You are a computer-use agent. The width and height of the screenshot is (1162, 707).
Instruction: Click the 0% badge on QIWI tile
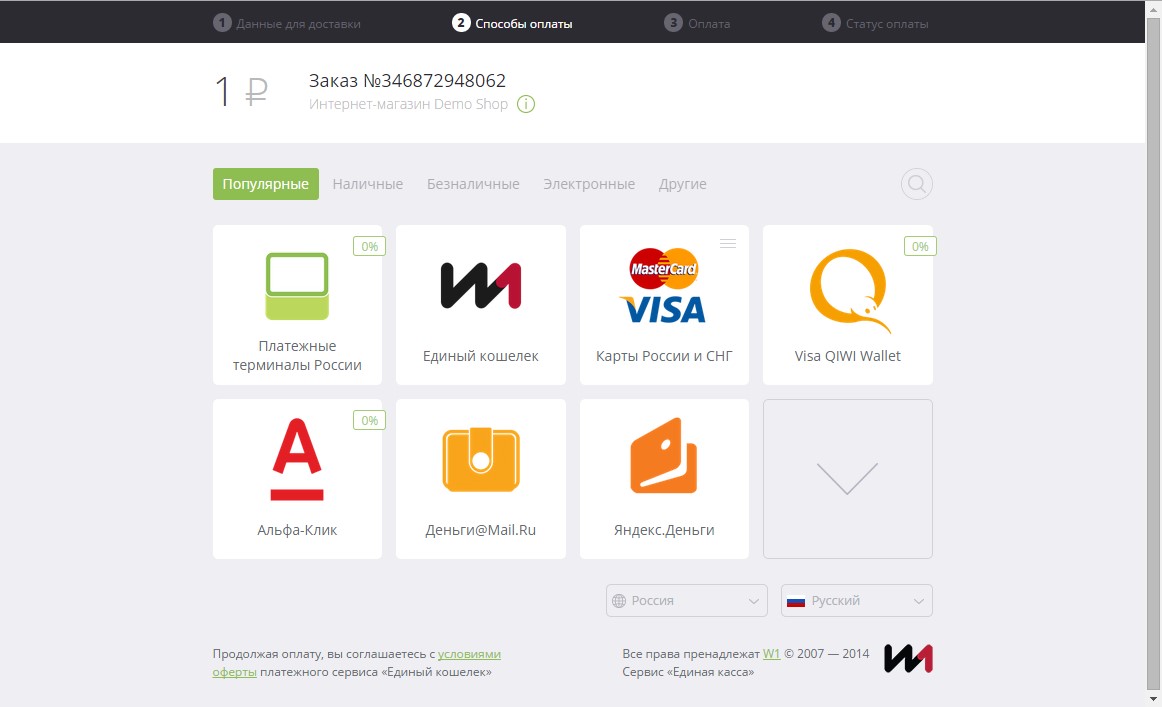920,246
